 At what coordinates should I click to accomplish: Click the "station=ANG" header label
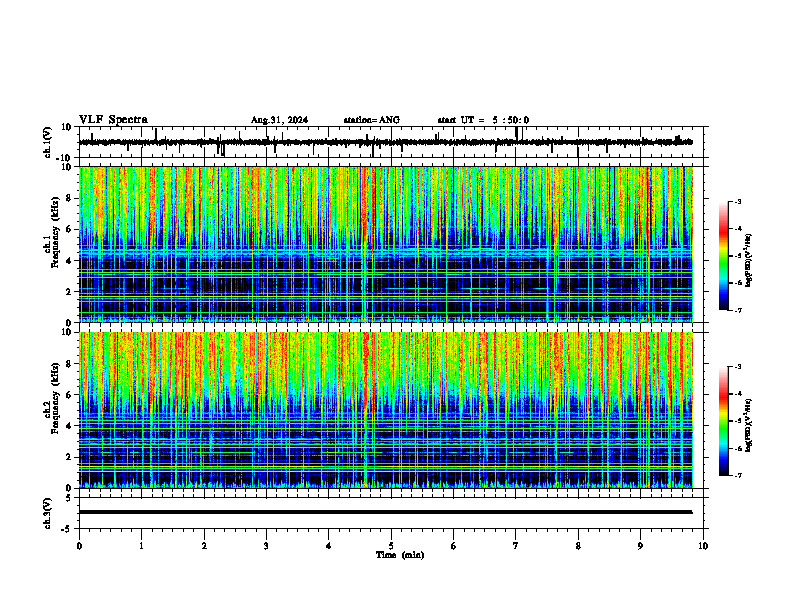[371, 120]
